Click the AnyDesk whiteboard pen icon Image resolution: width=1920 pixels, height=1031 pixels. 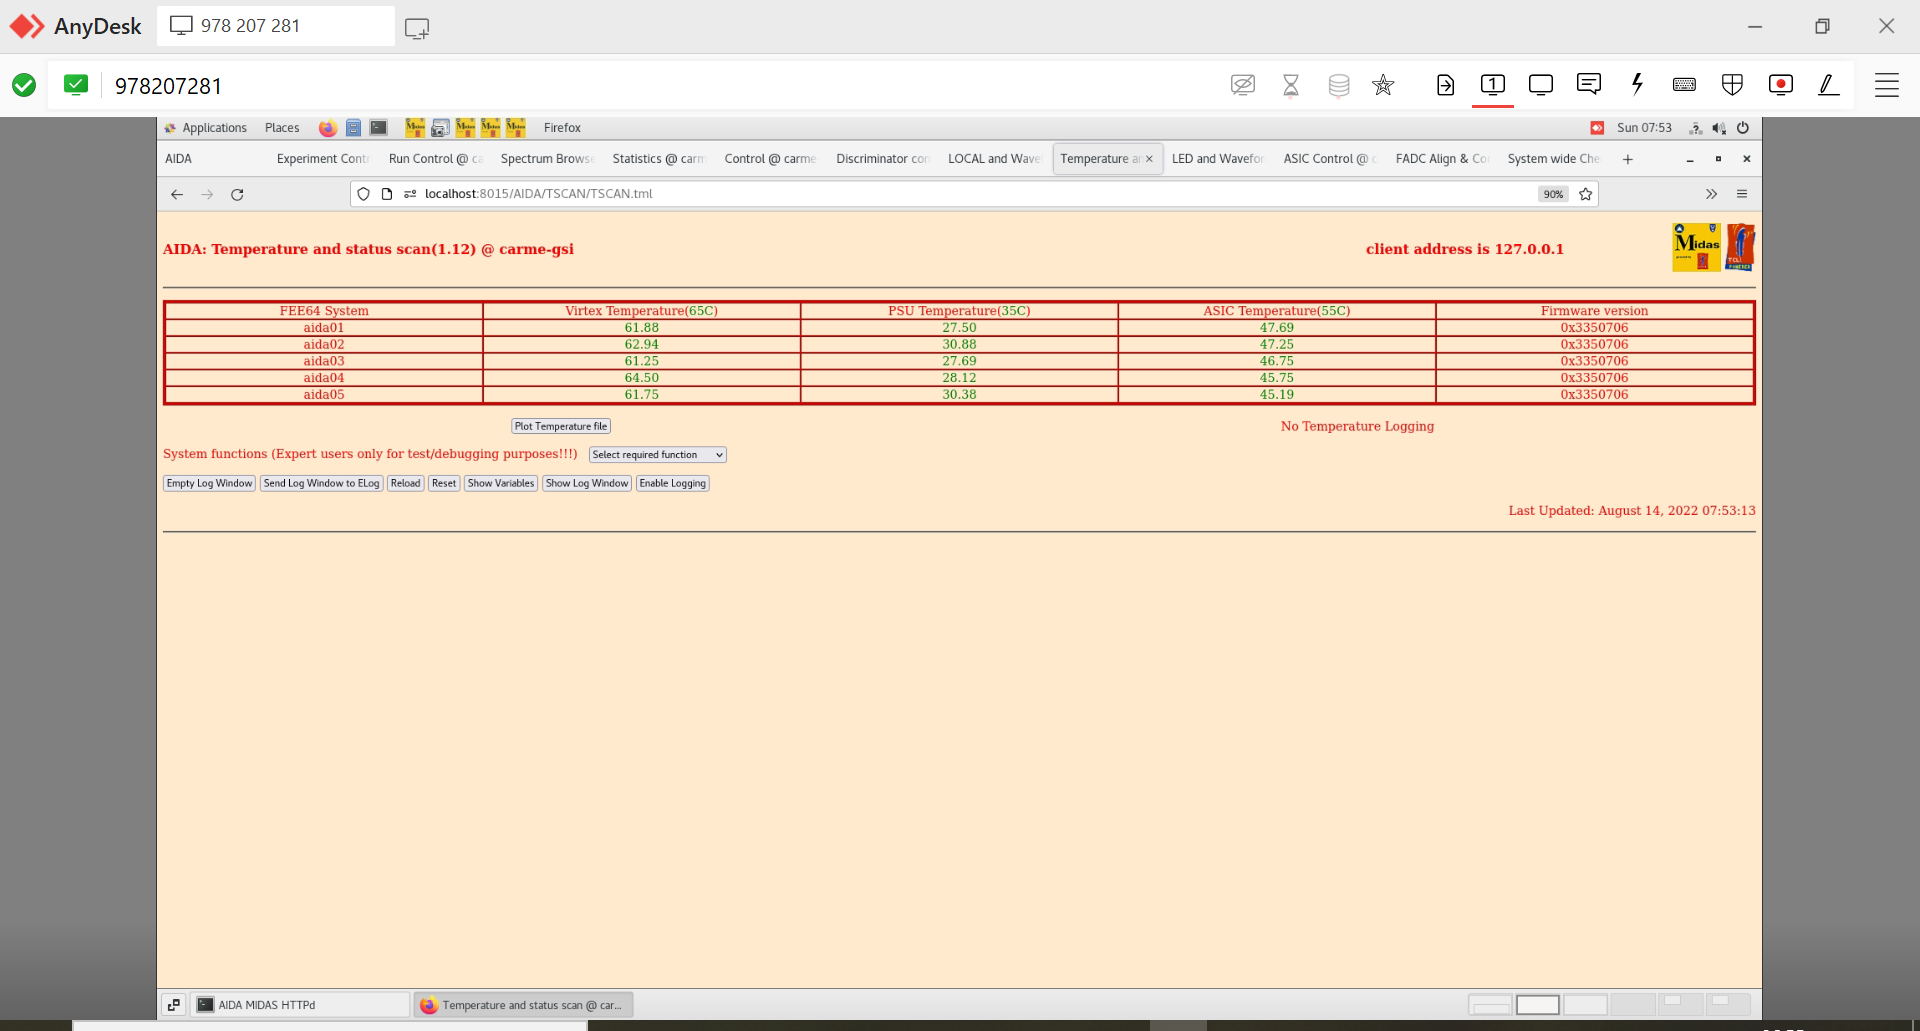1828,85
